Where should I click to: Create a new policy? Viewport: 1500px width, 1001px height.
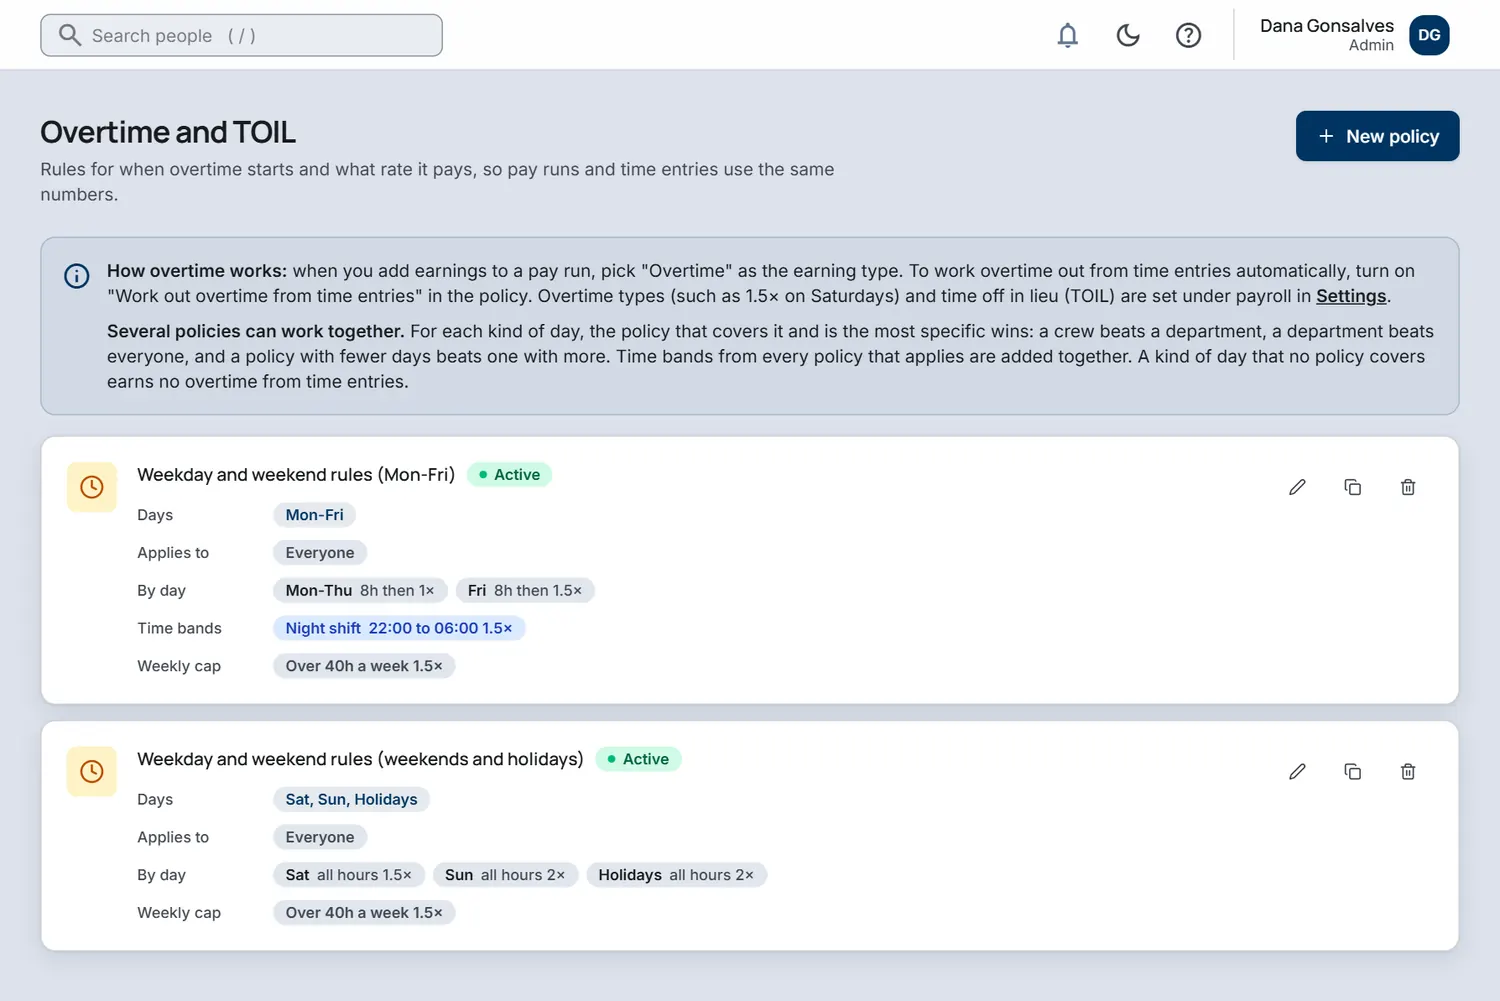coord(1377,136)
